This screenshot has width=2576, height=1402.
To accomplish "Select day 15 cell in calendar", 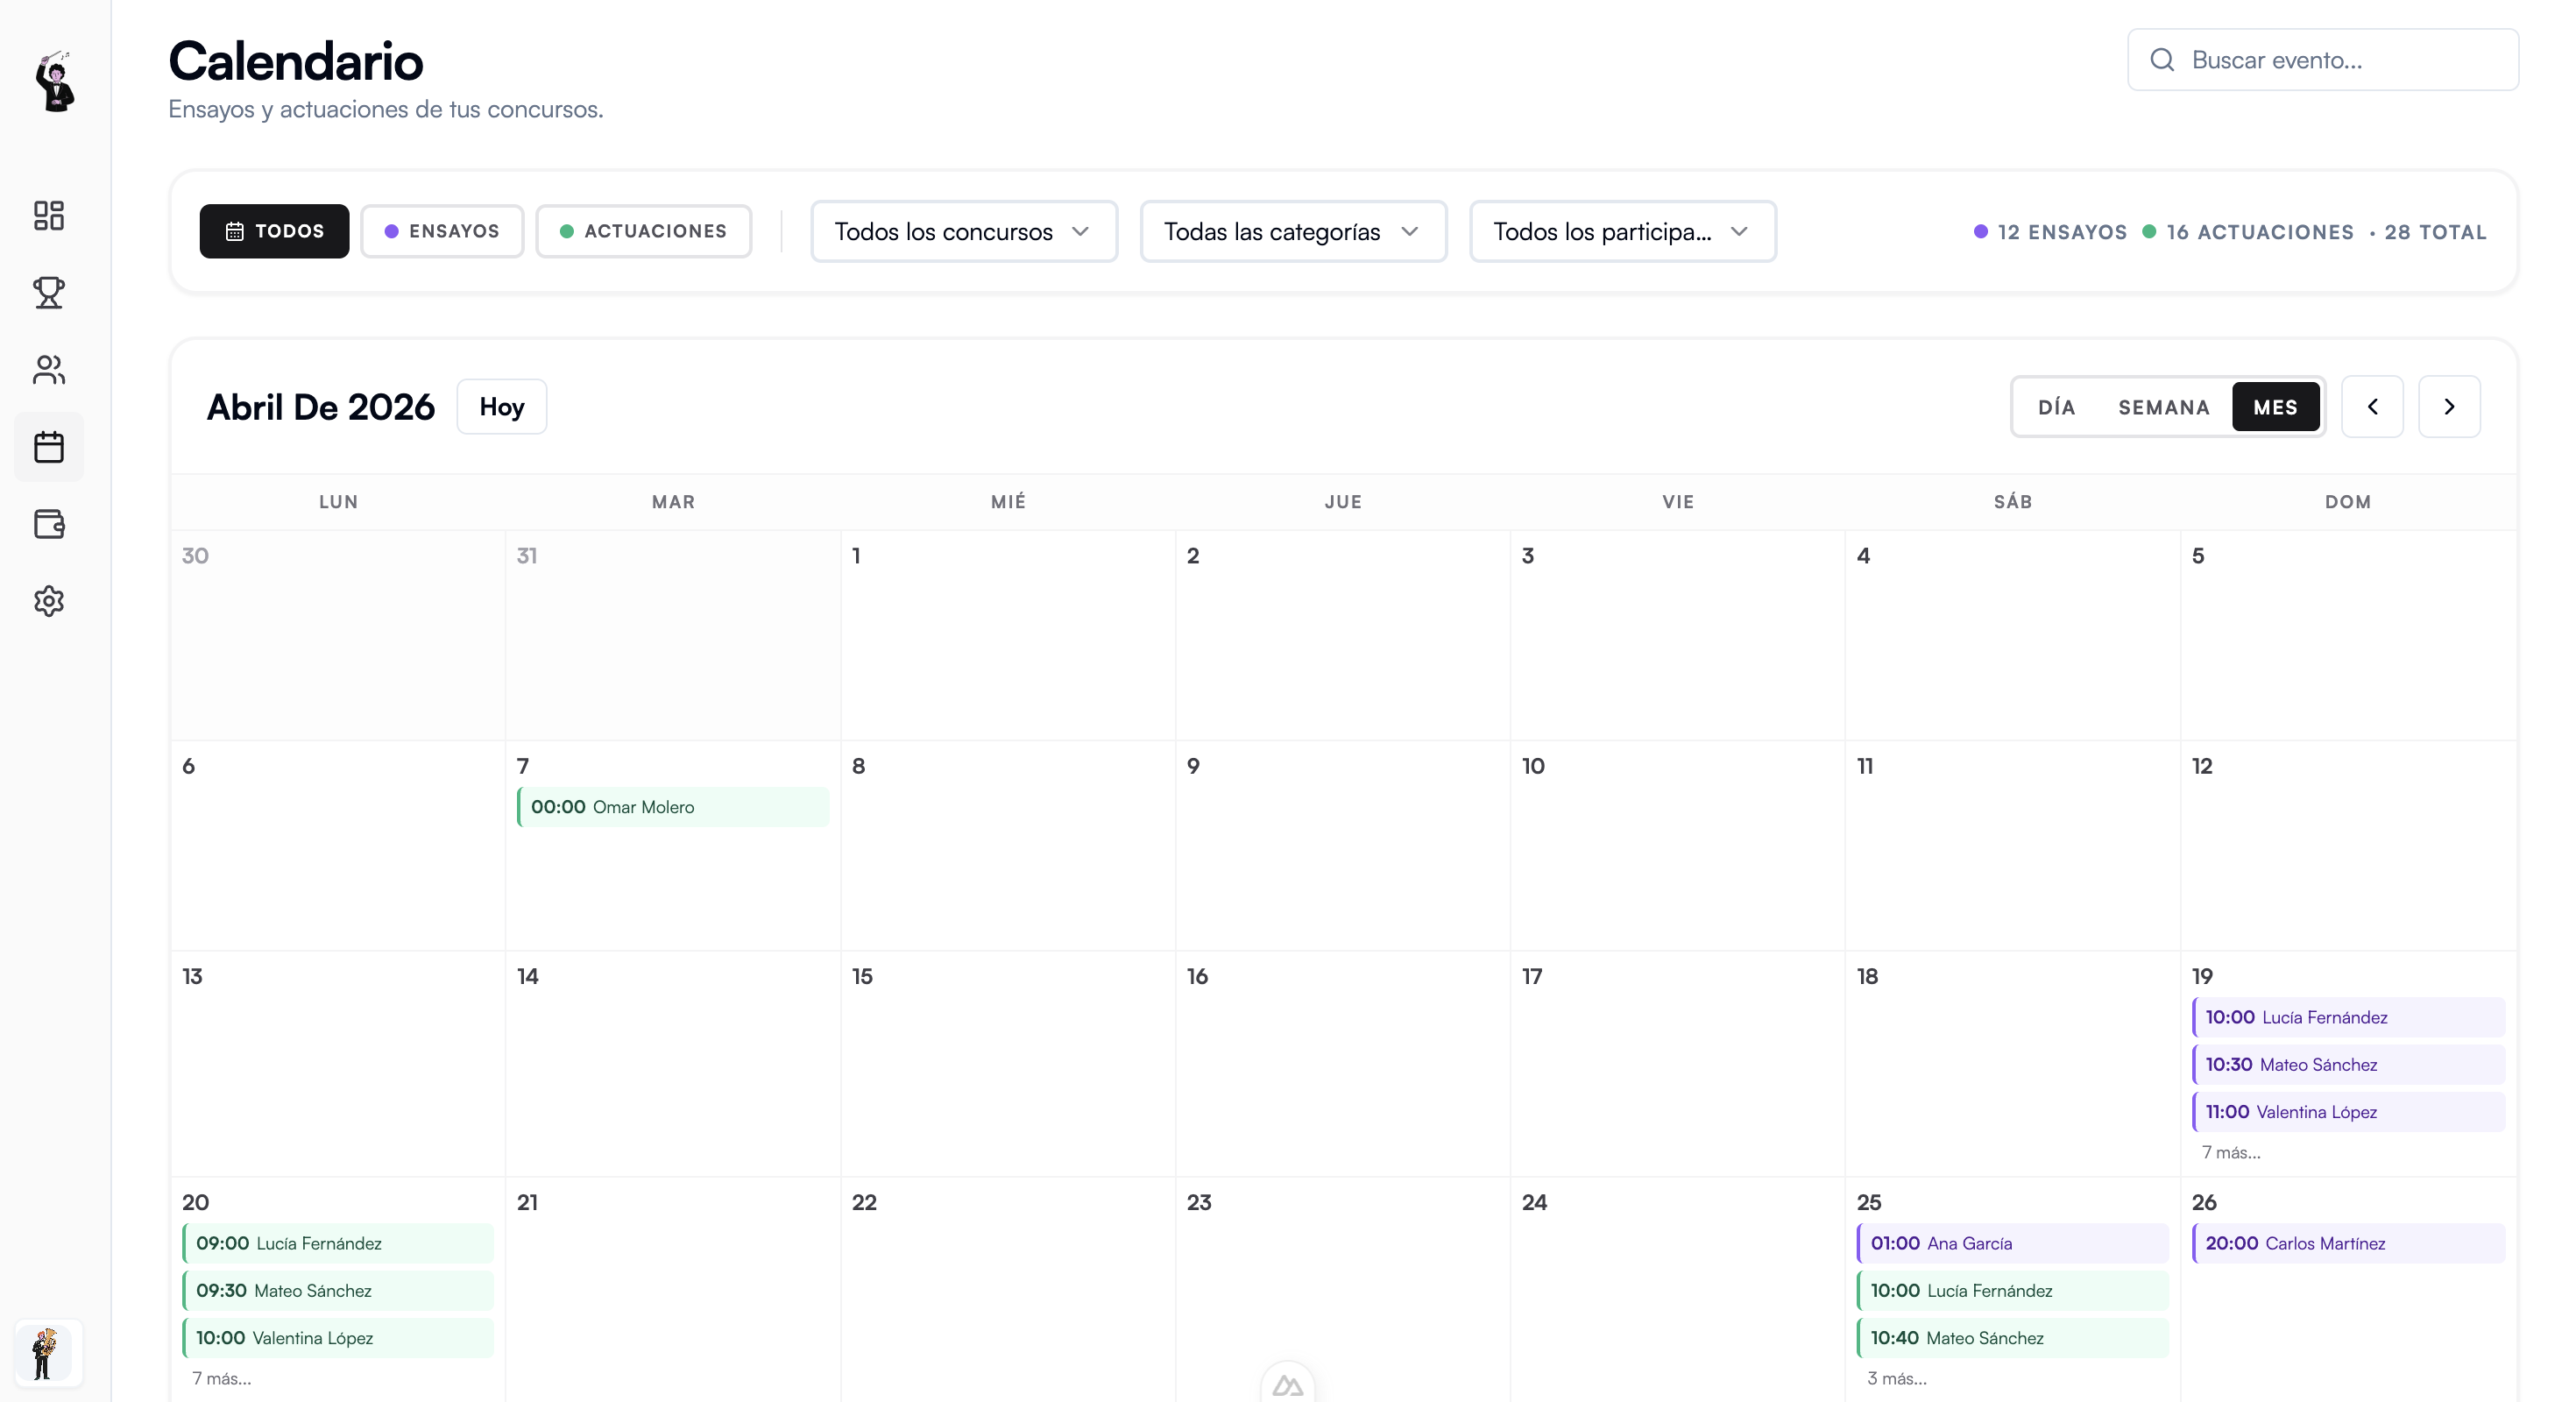I will pyautogui.click(x=1008, y=1063).
